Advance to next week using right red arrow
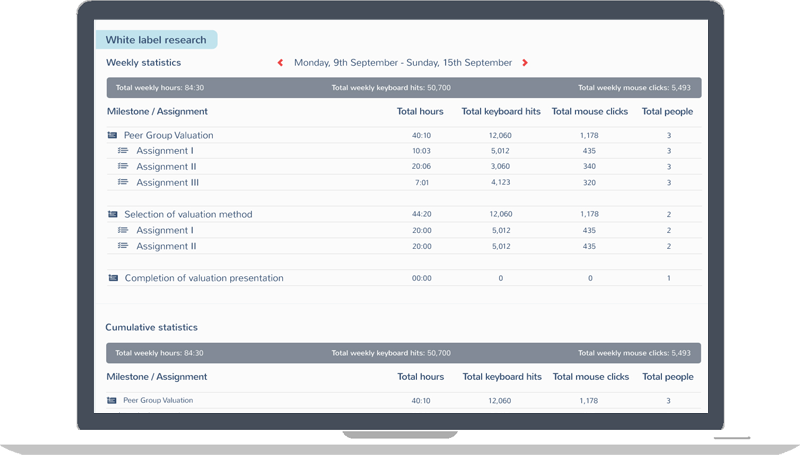This screenshot has width=800, height=455. [525, 63]
